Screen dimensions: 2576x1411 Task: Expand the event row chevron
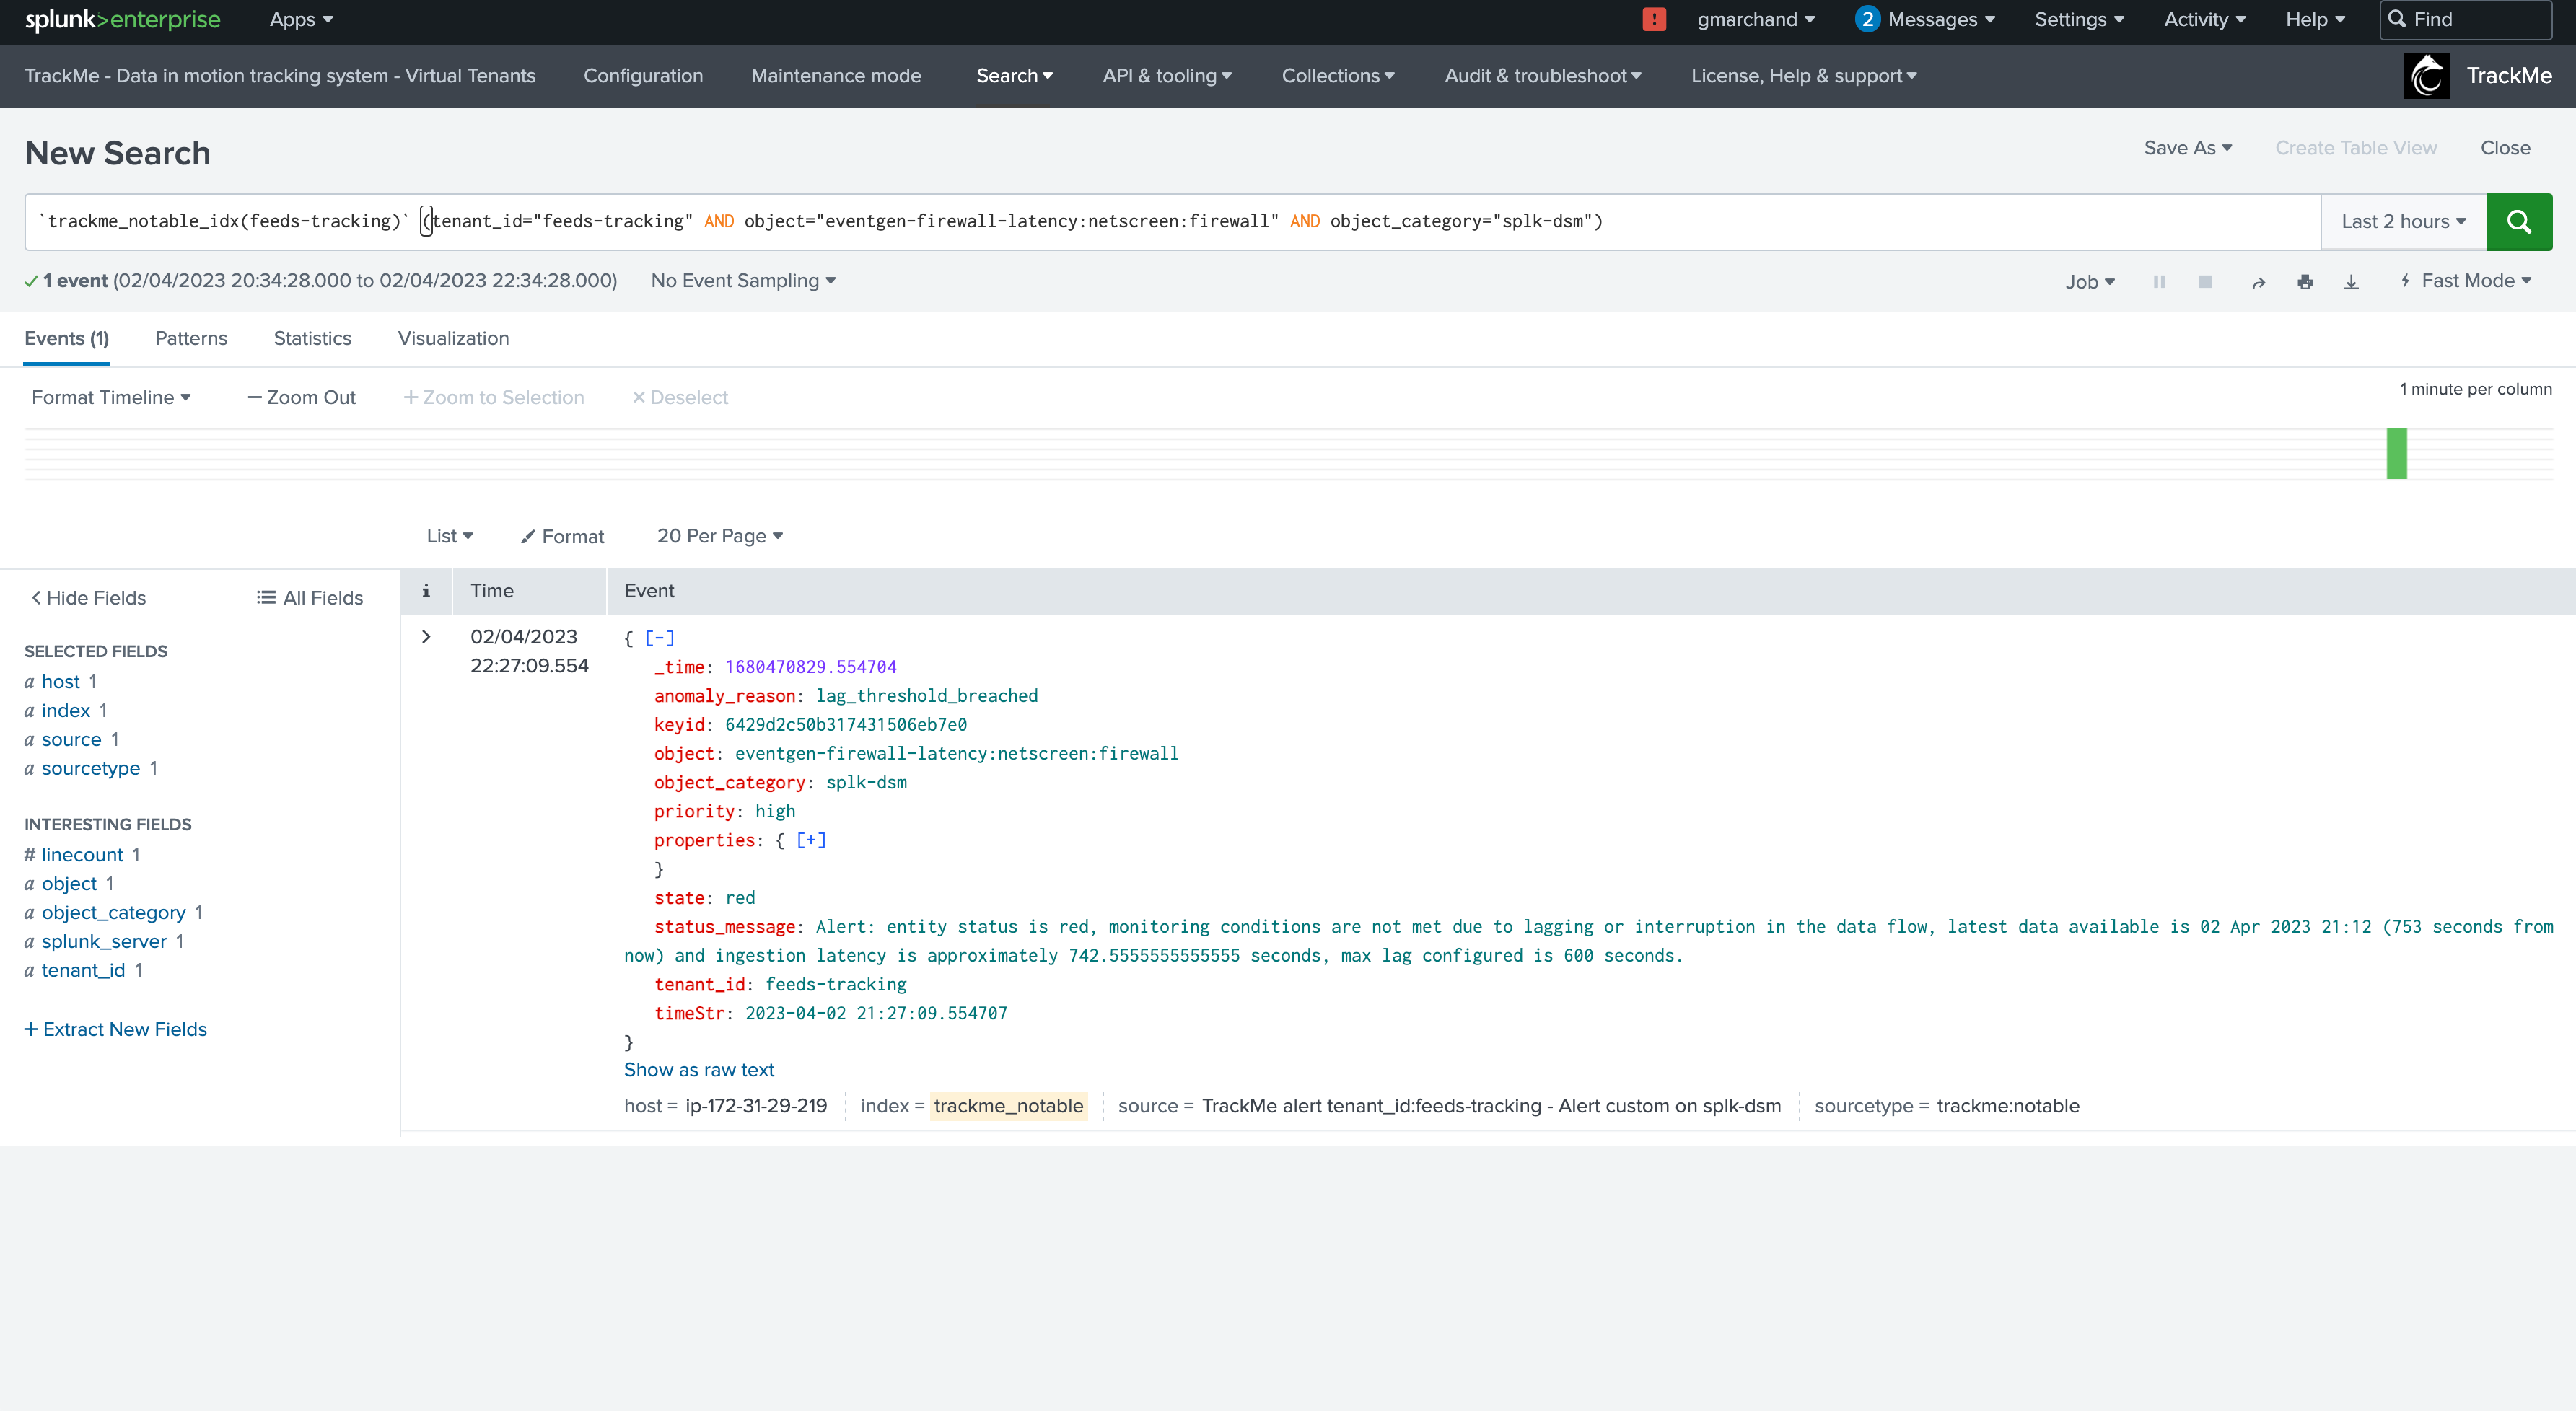point(426,637)
